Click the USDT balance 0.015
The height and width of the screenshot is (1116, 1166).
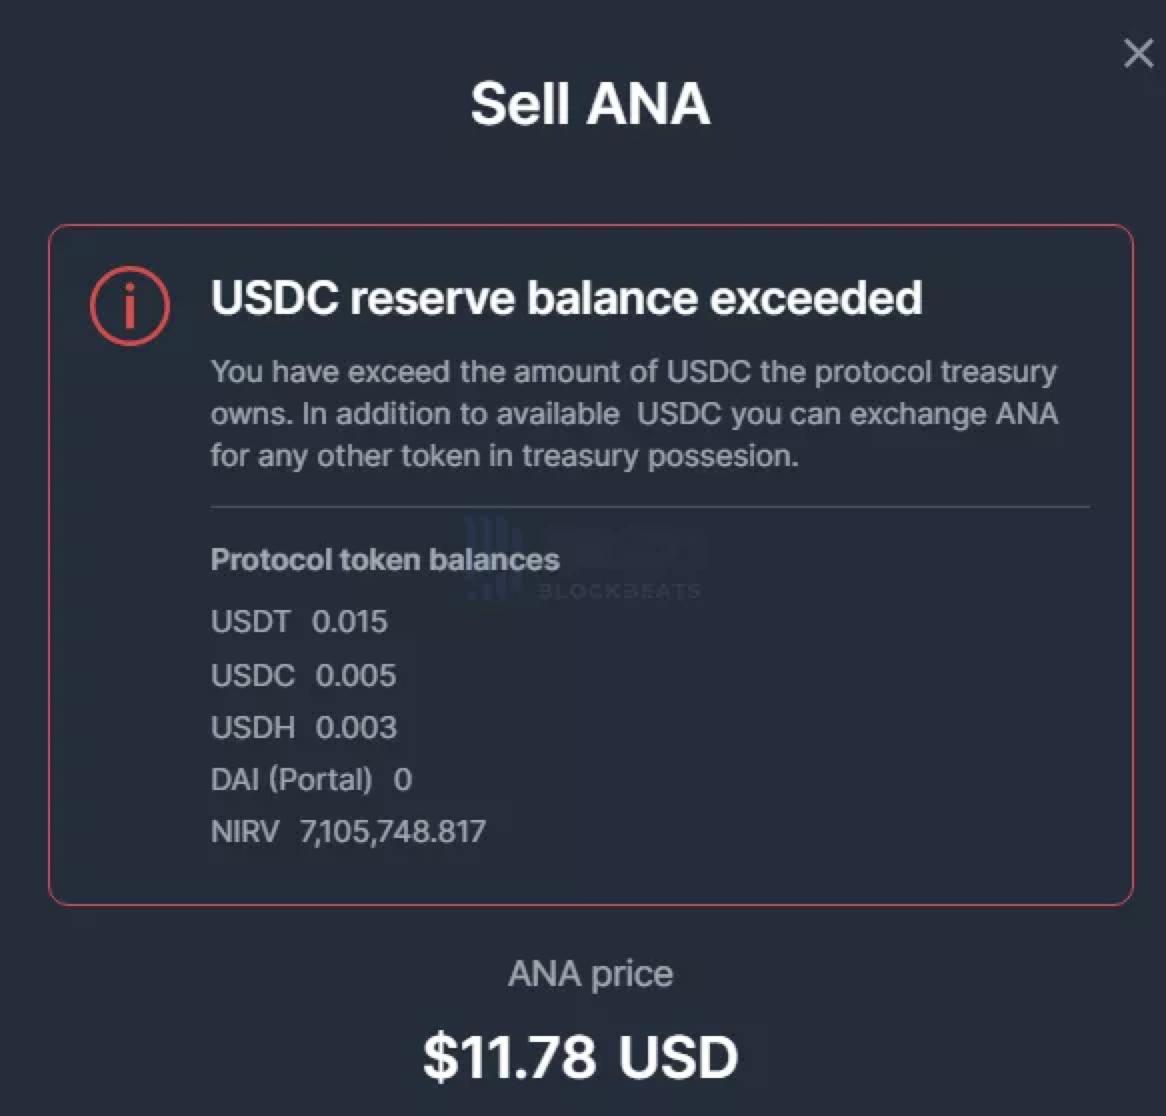(349, 622)
